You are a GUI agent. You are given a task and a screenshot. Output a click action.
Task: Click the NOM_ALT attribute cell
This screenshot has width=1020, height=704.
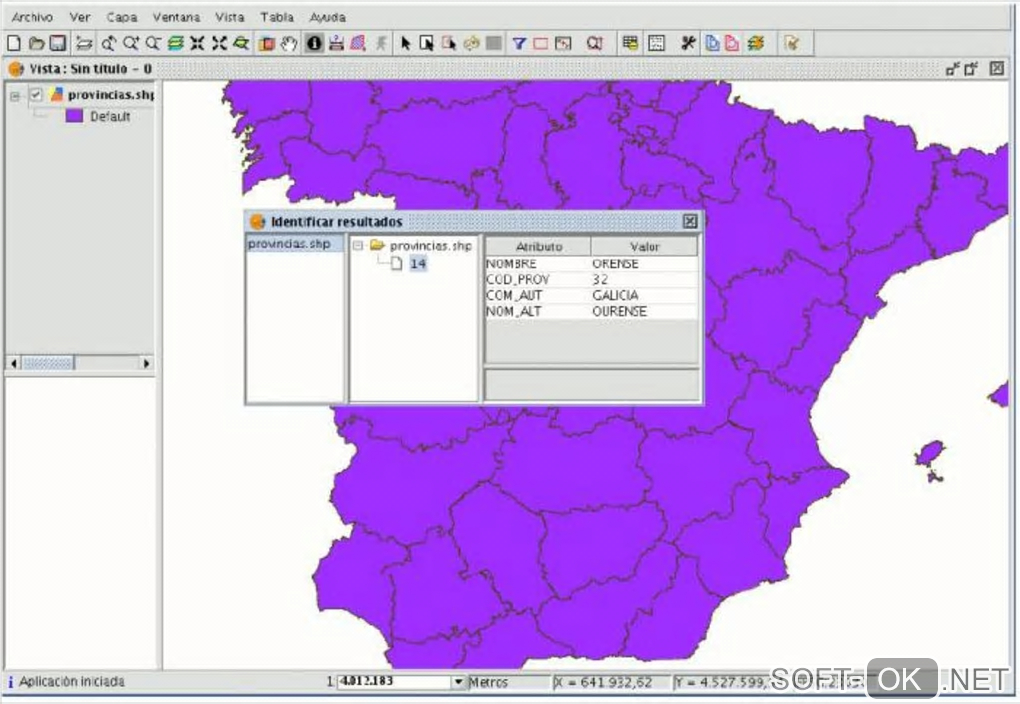click(x=539, y=311)
